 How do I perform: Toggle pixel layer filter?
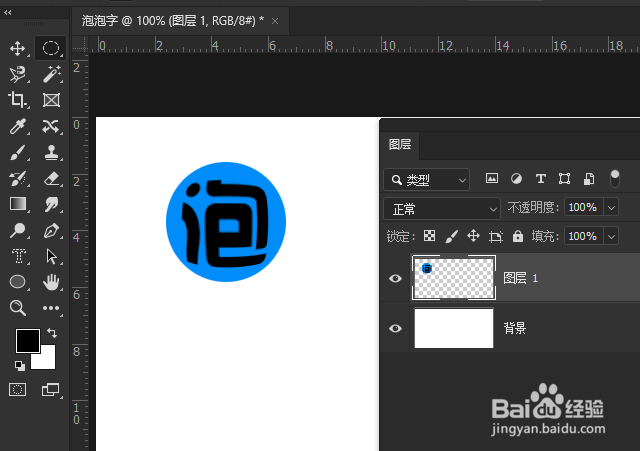coord(492,178)
